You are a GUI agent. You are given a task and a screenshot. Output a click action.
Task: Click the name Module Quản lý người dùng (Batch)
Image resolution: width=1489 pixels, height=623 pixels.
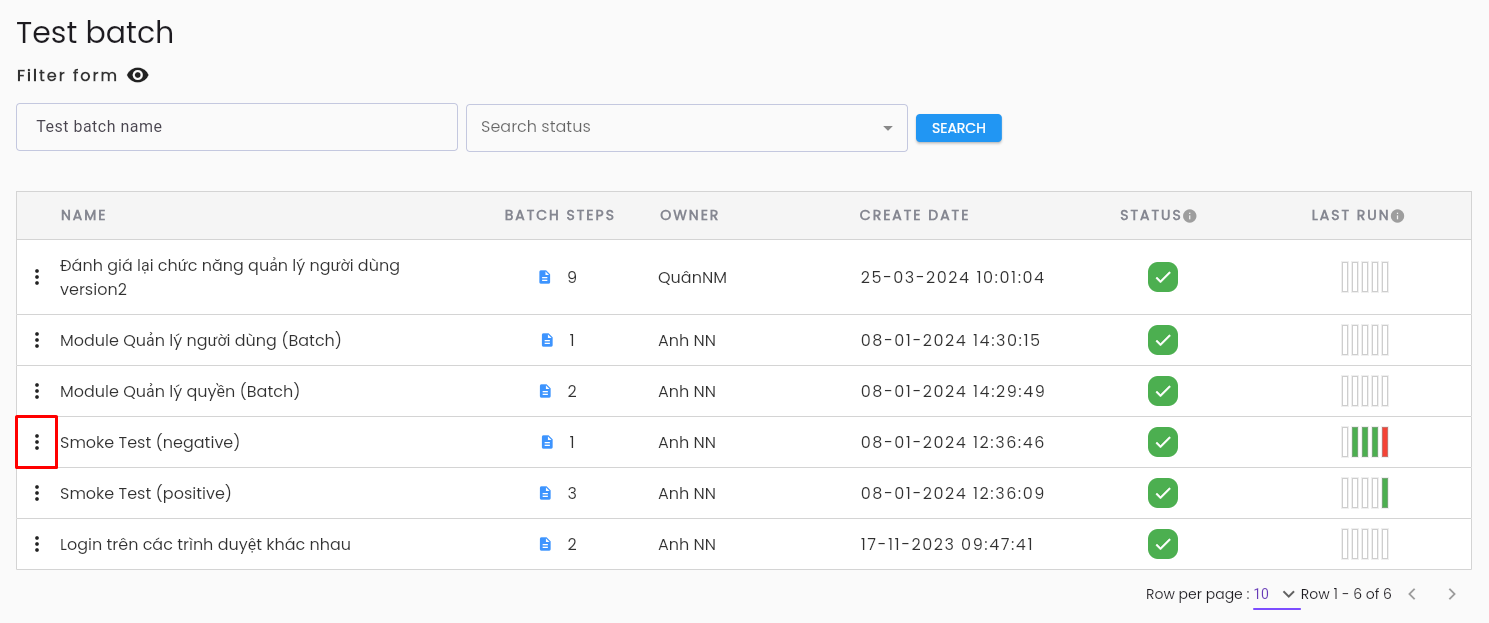click(x=201, y=340)
